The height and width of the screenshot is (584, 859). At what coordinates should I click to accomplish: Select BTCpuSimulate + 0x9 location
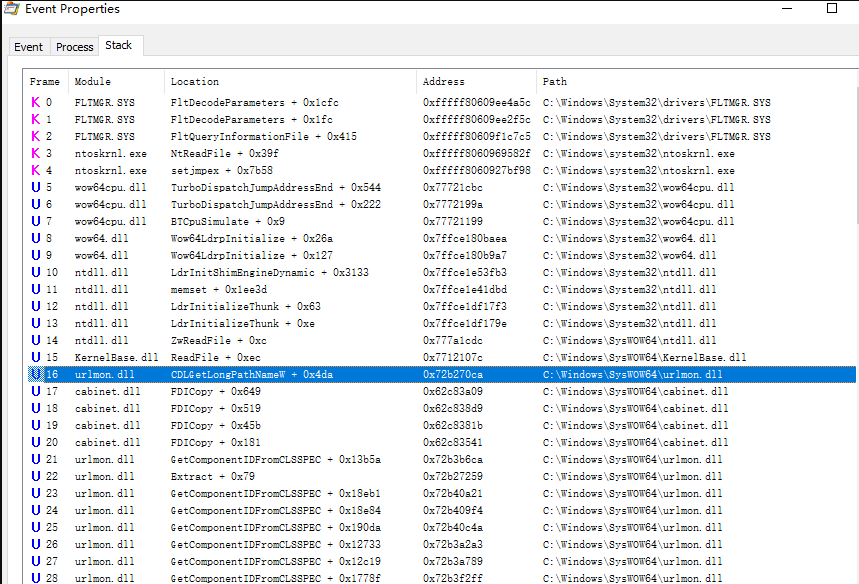coord(228,221)
